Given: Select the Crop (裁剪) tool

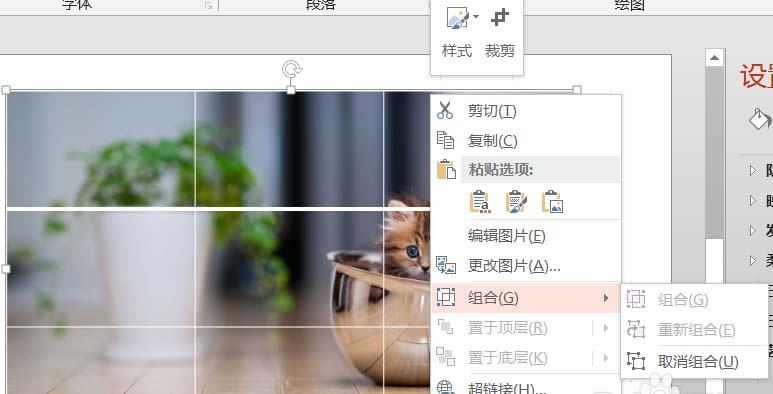Looking at the screenshot, I should tap(499, 32).
